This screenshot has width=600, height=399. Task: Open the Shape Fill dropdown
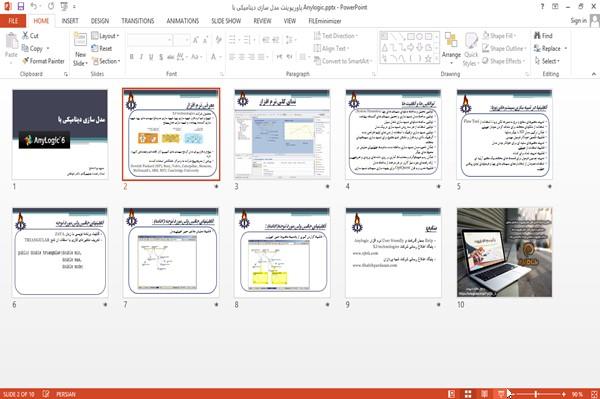coord(499,36)
